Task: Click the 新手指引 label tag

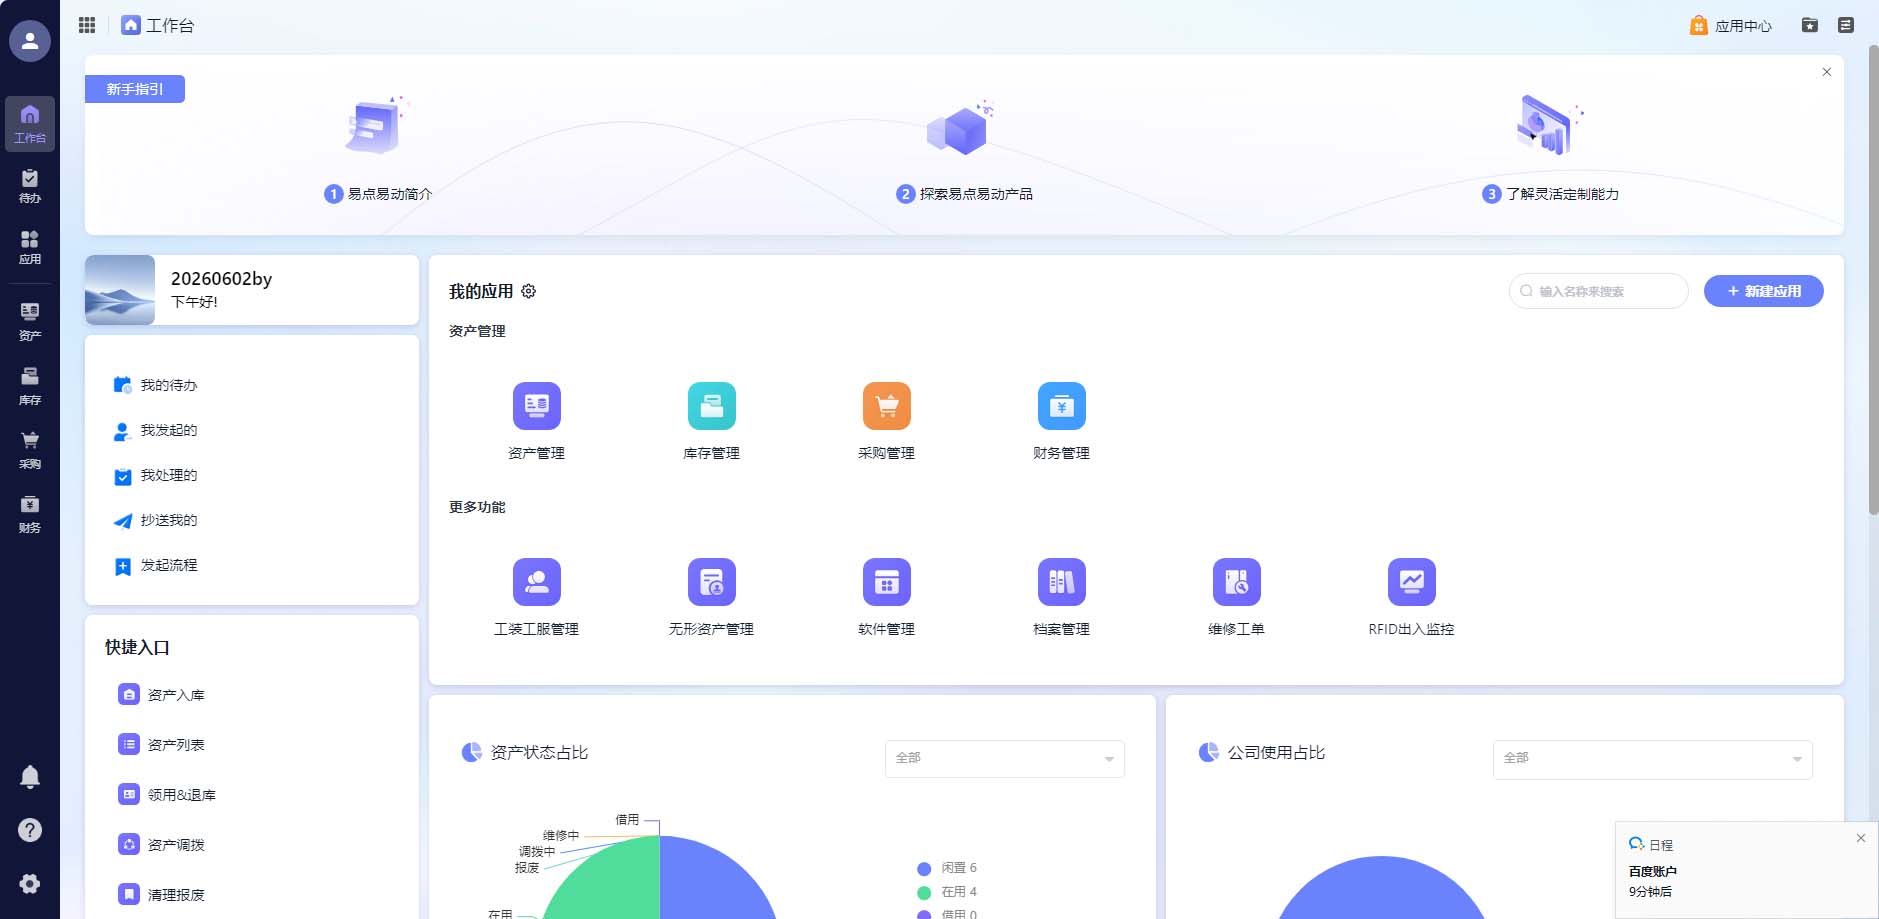Action: click(x=135, y=89)
